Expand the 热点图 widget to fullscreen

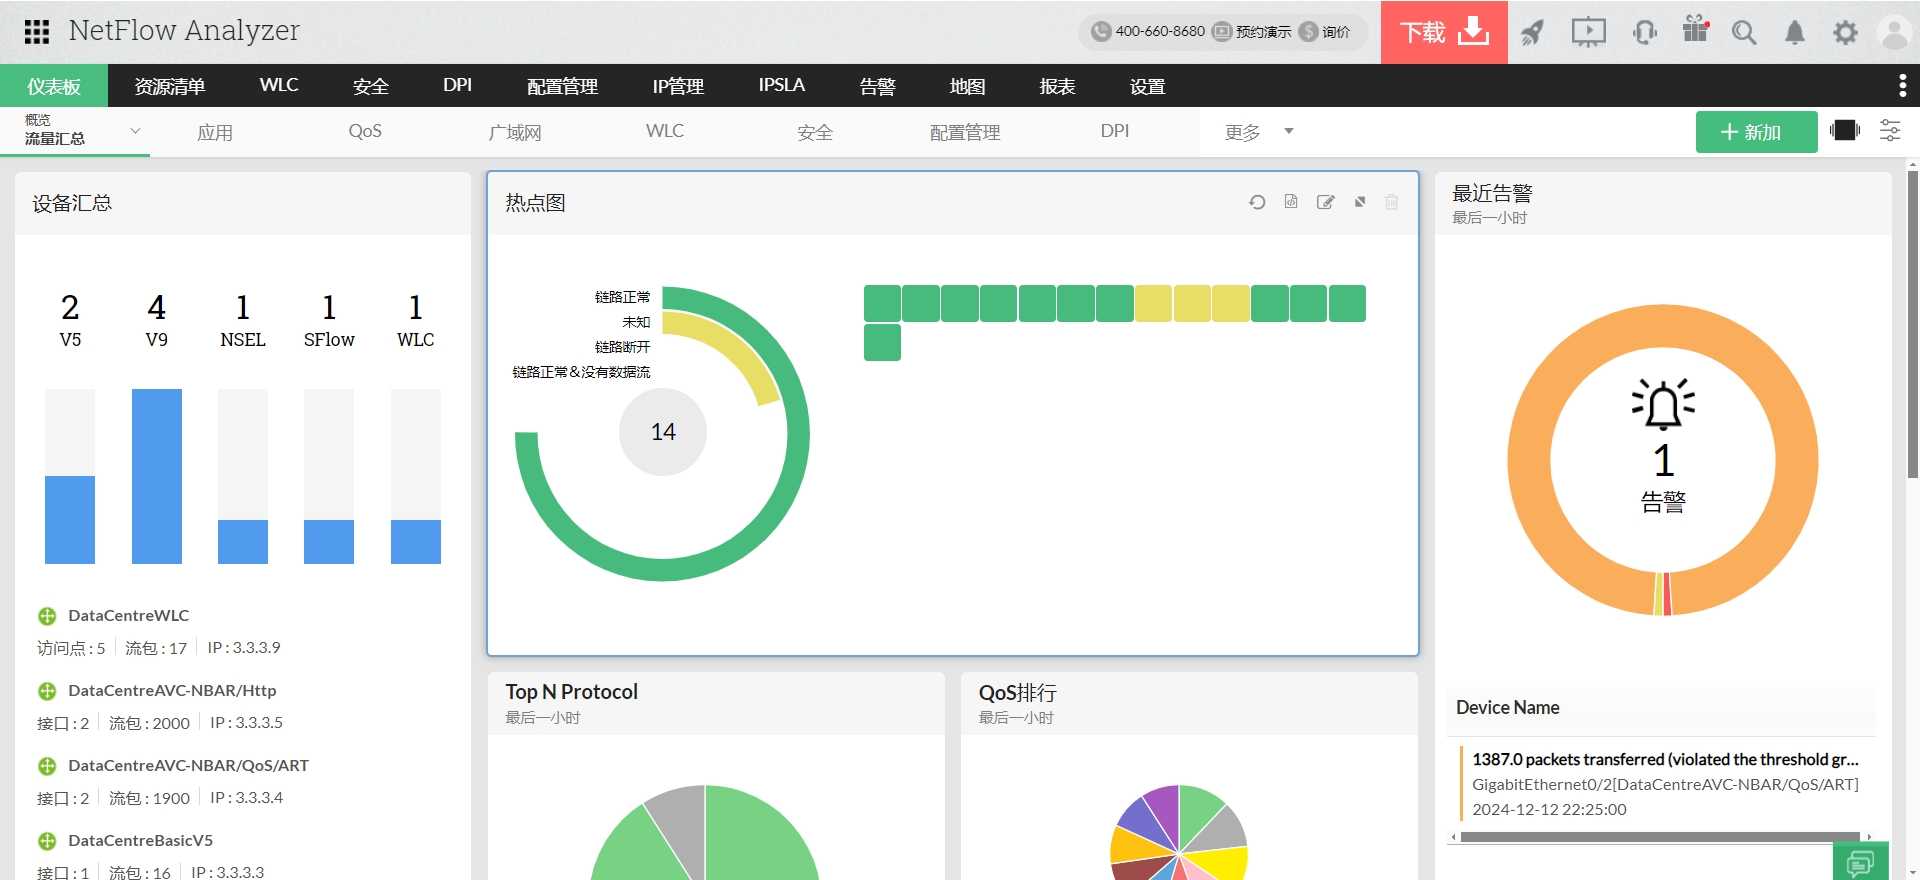pyautogui.click(x=1360, y=202)
